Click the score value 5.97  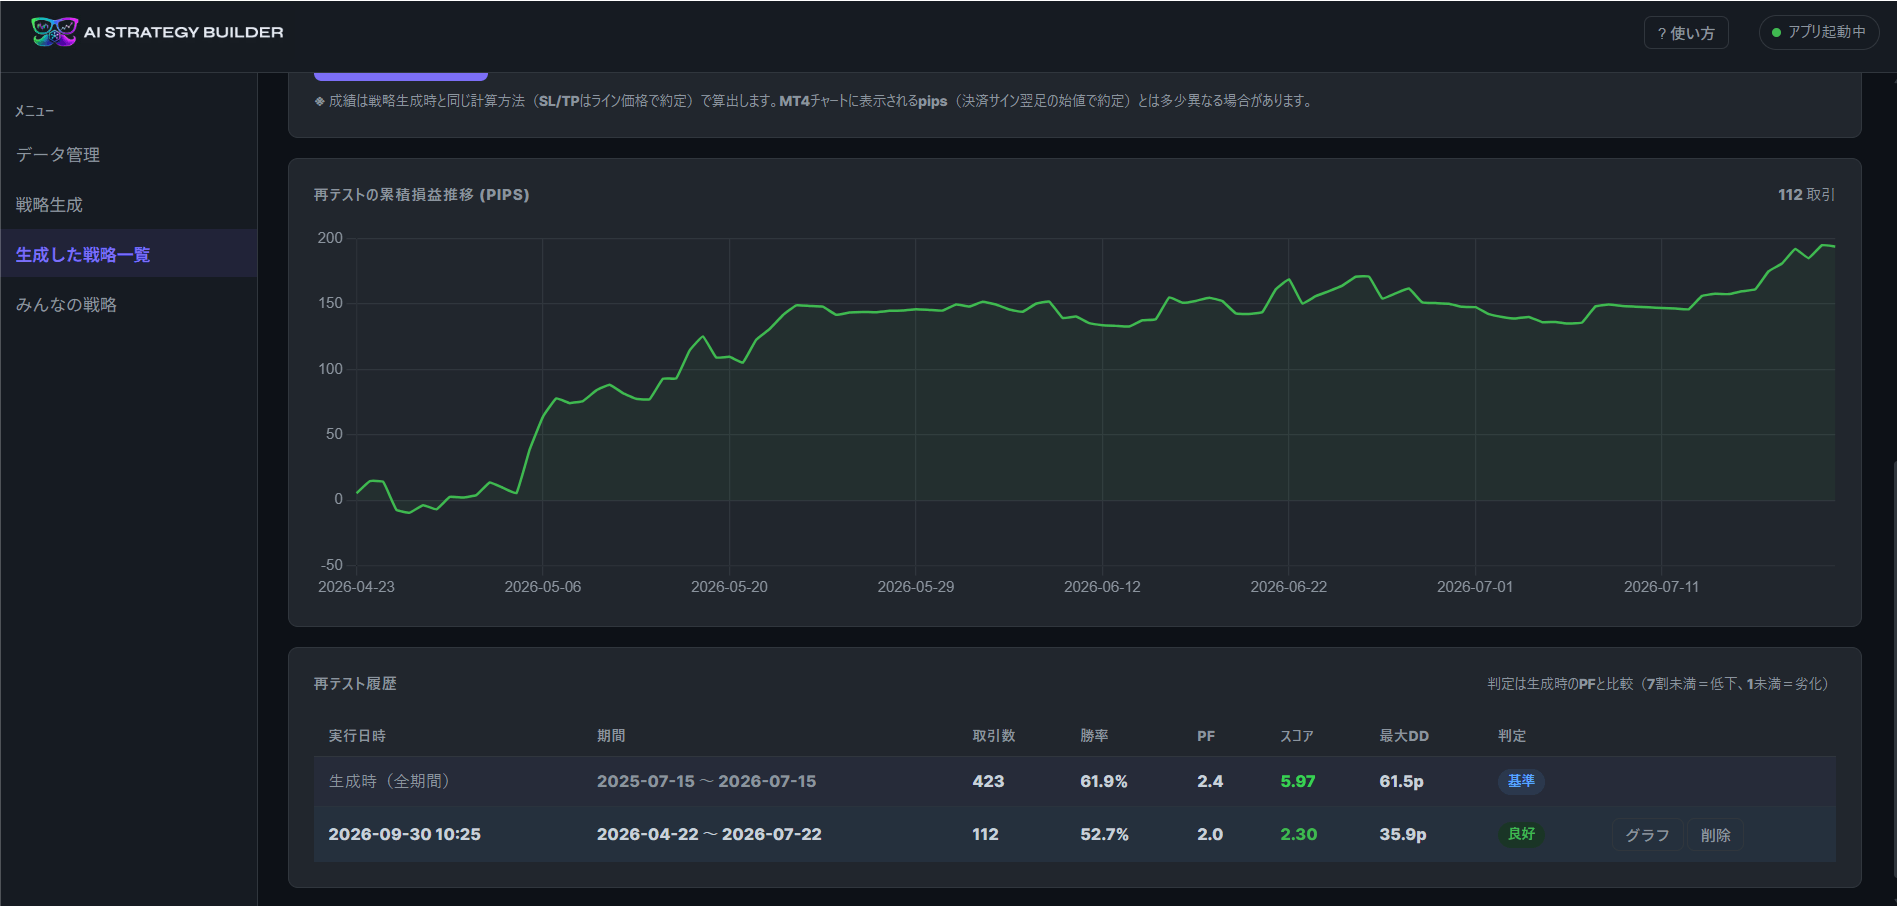tap(1298, 781)
